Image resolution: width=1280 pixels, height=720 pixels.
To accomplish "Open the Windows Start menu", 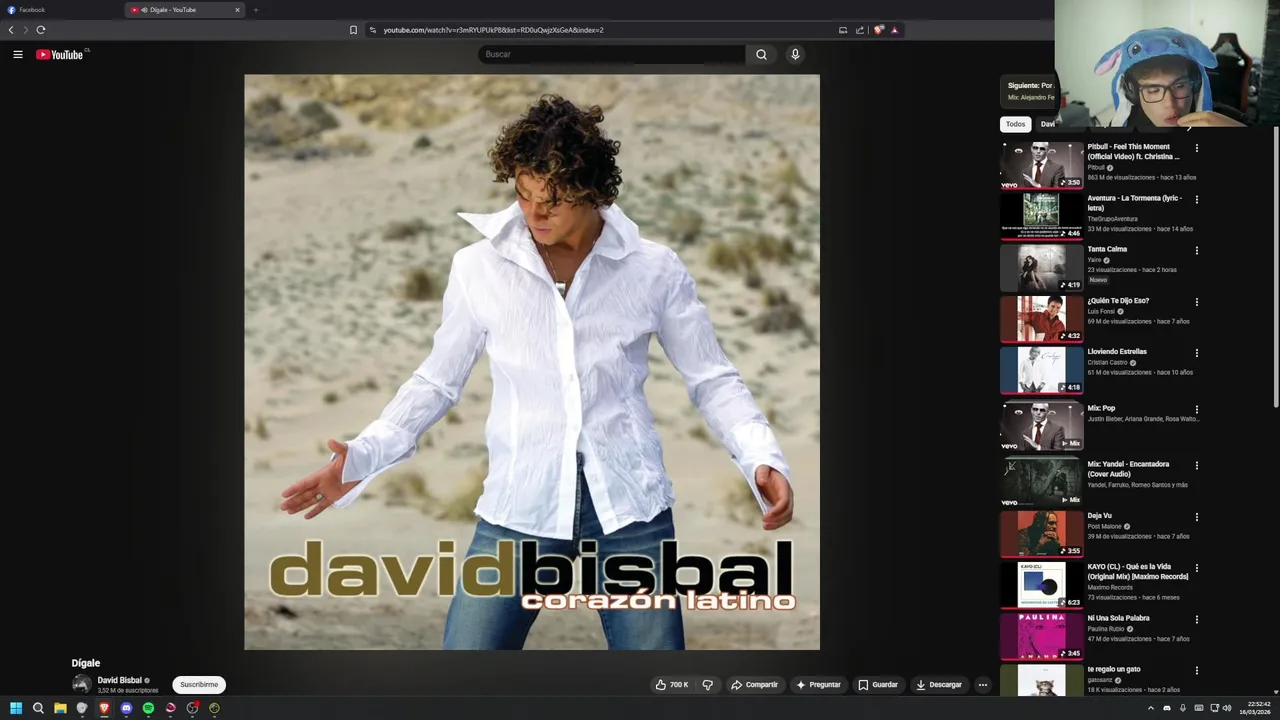I will coord(16,708).
